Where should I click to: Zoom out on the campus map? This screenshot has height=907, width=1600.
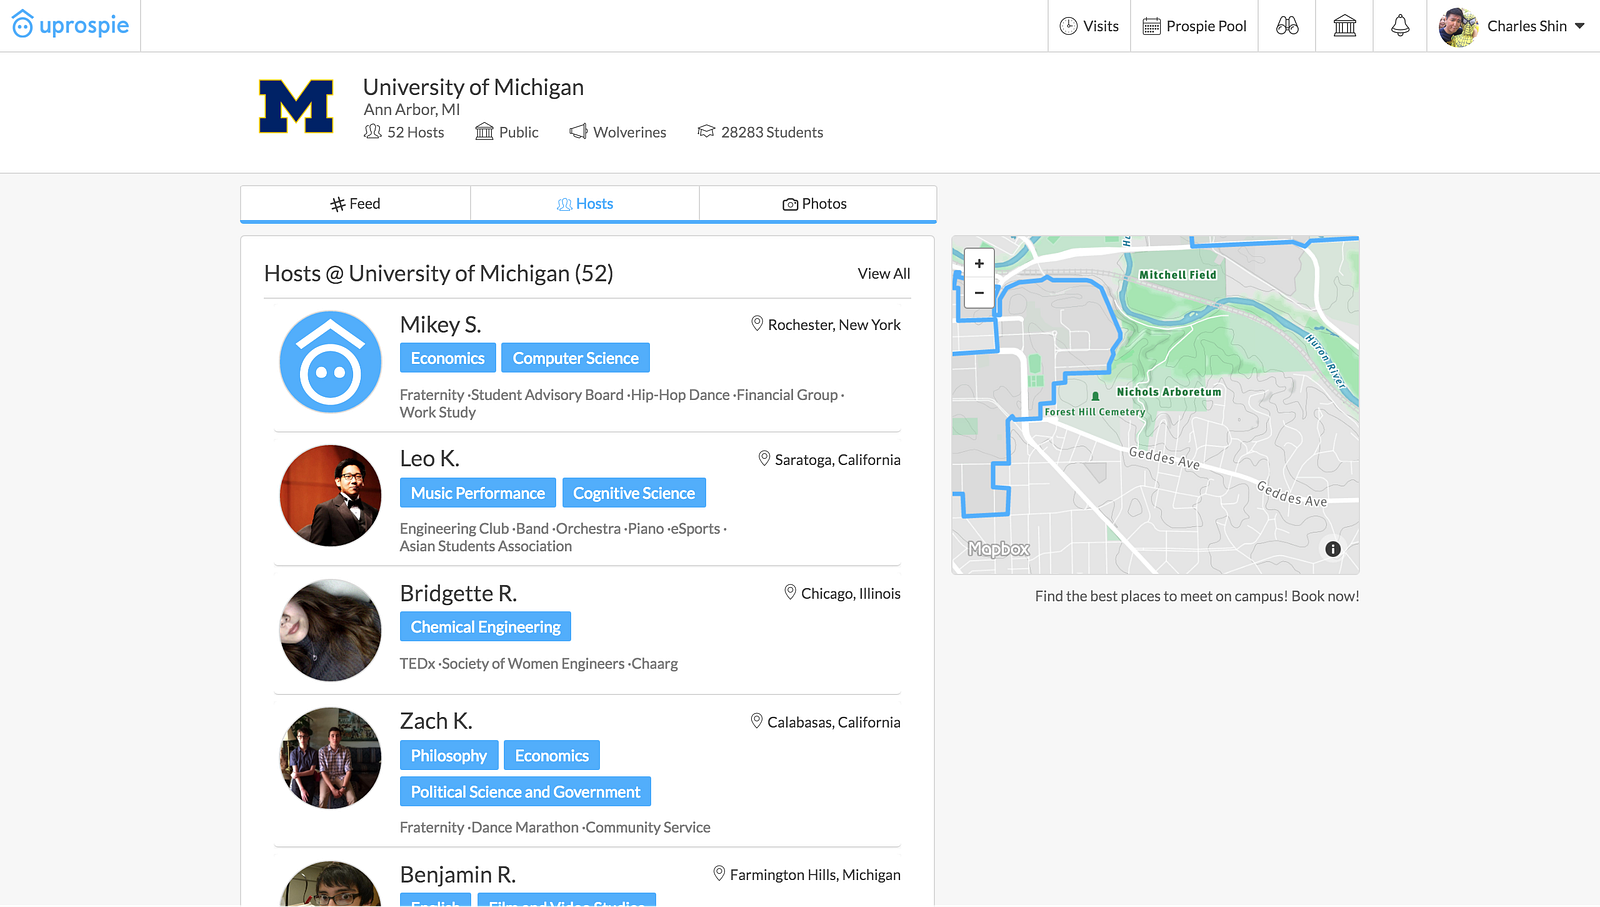(x=979, y=293)
